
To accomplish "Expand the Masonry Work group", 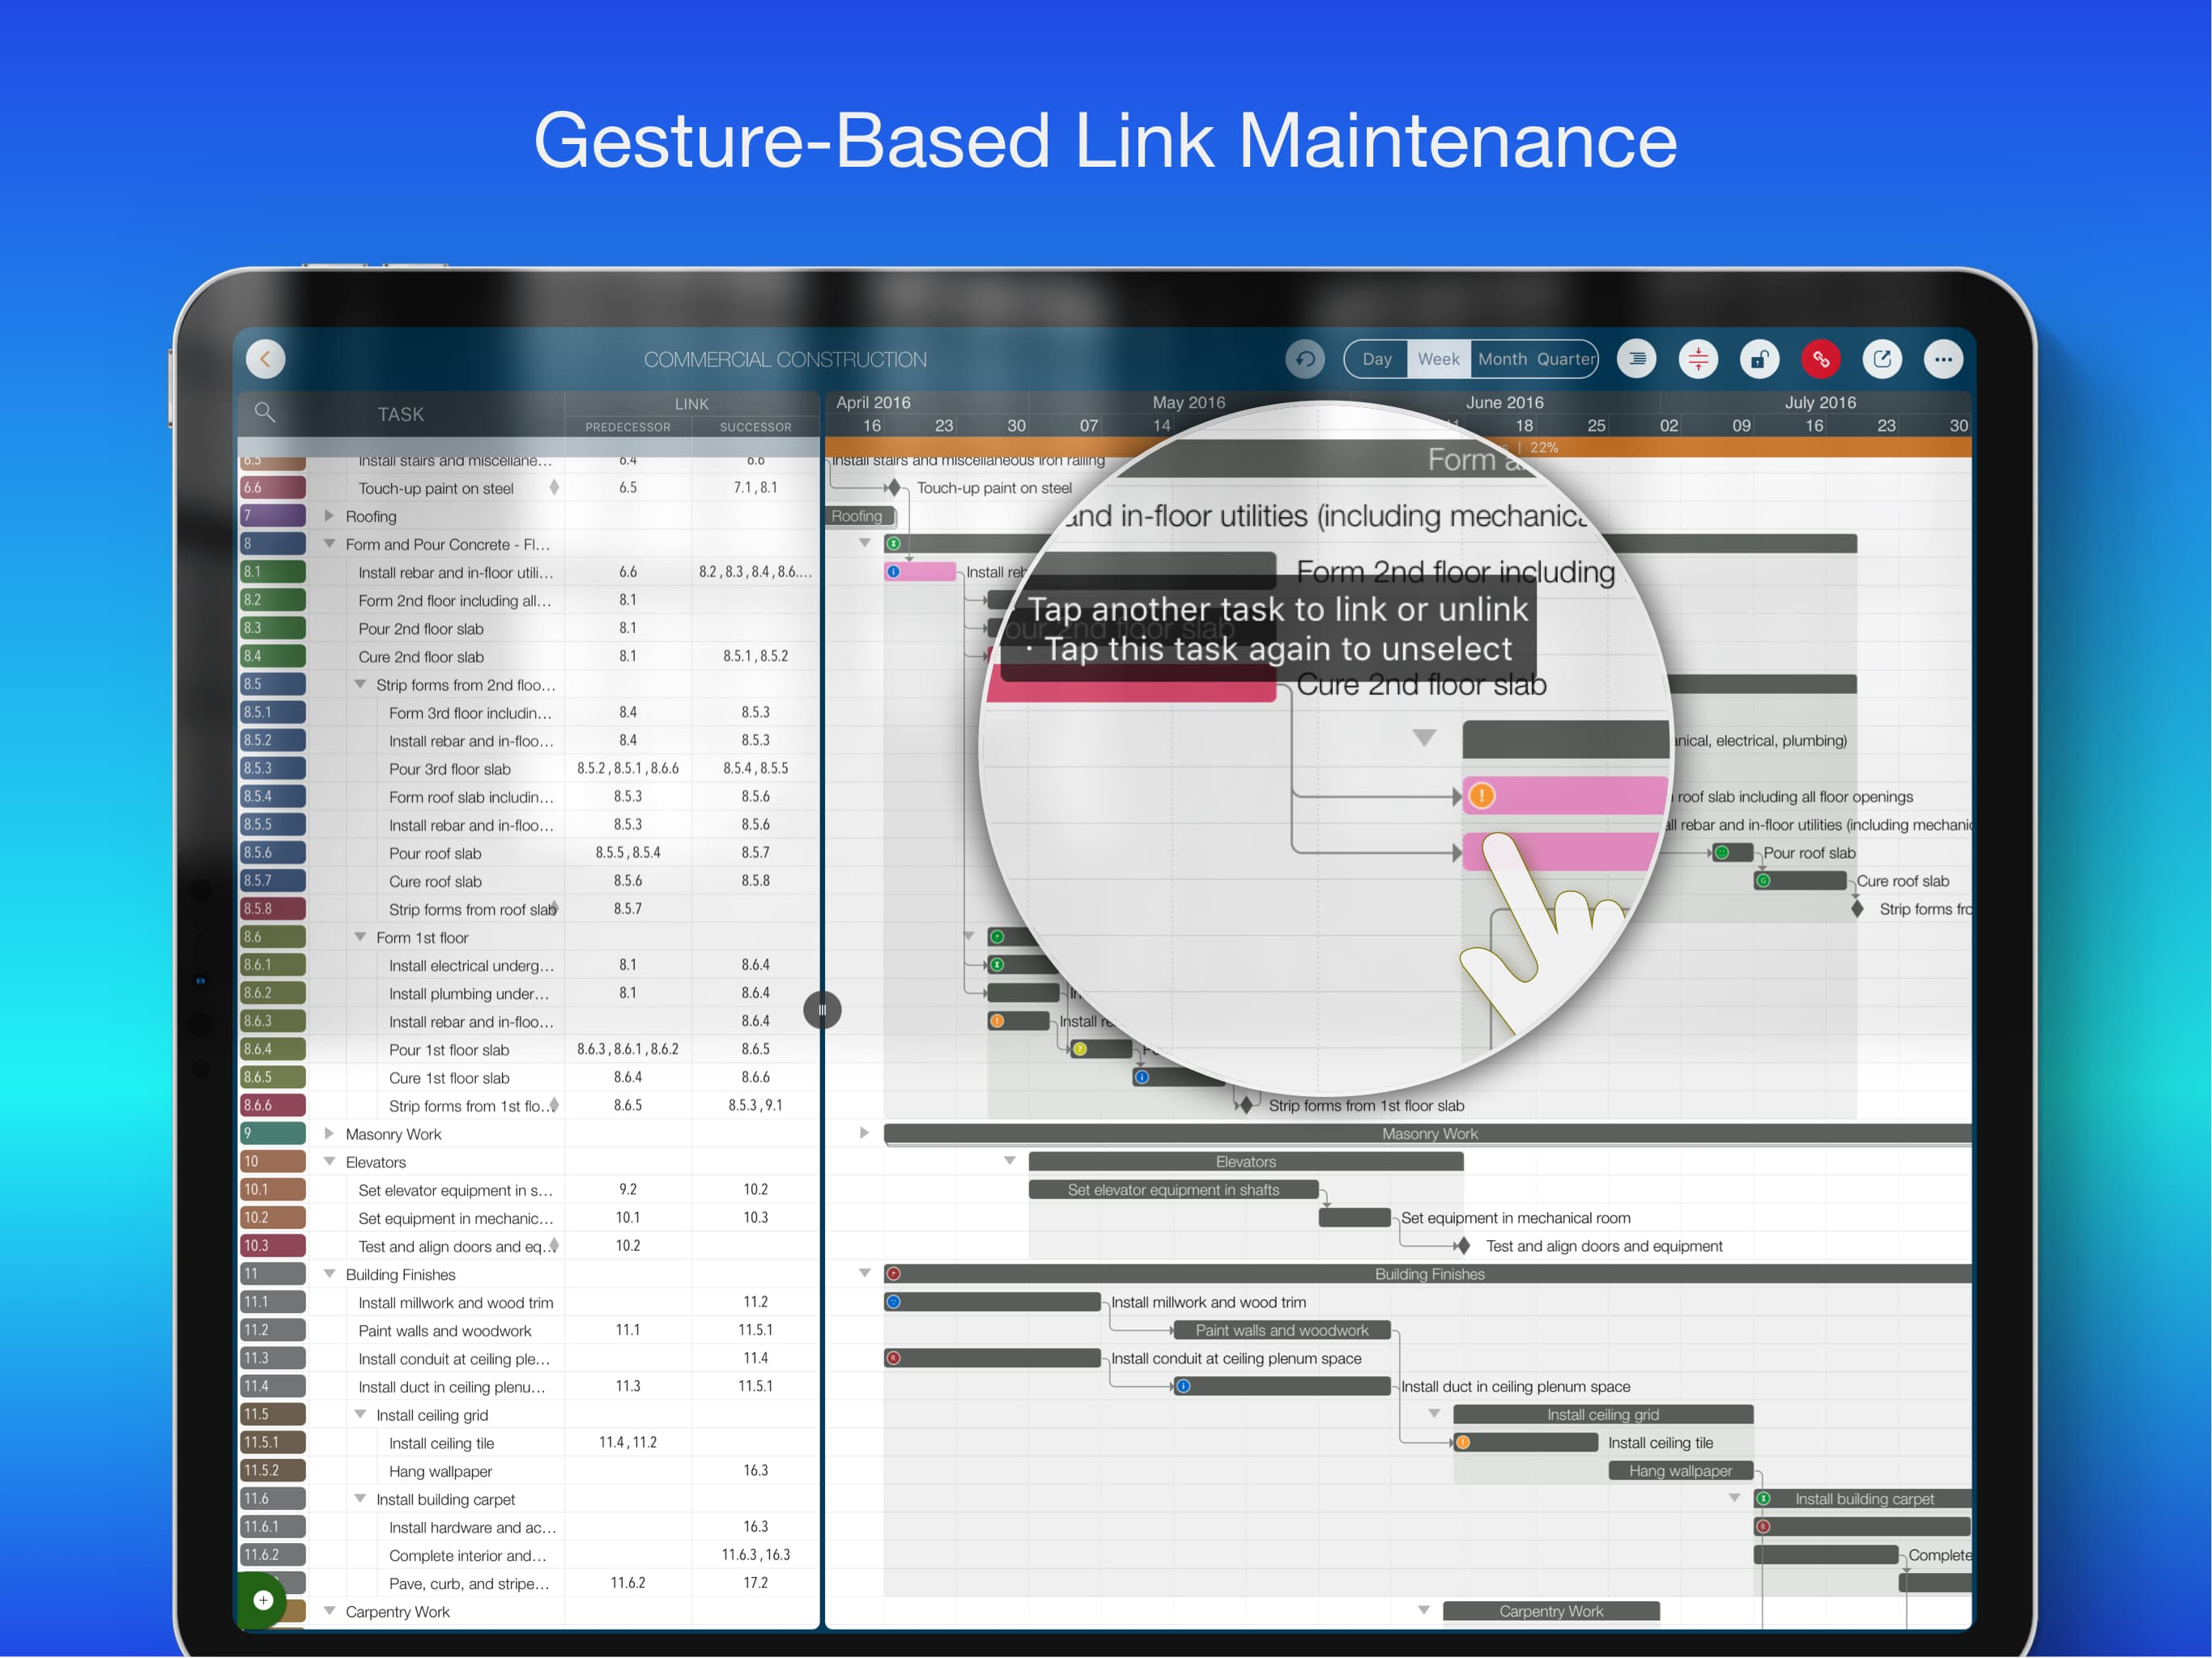I will coord(329,1133).
